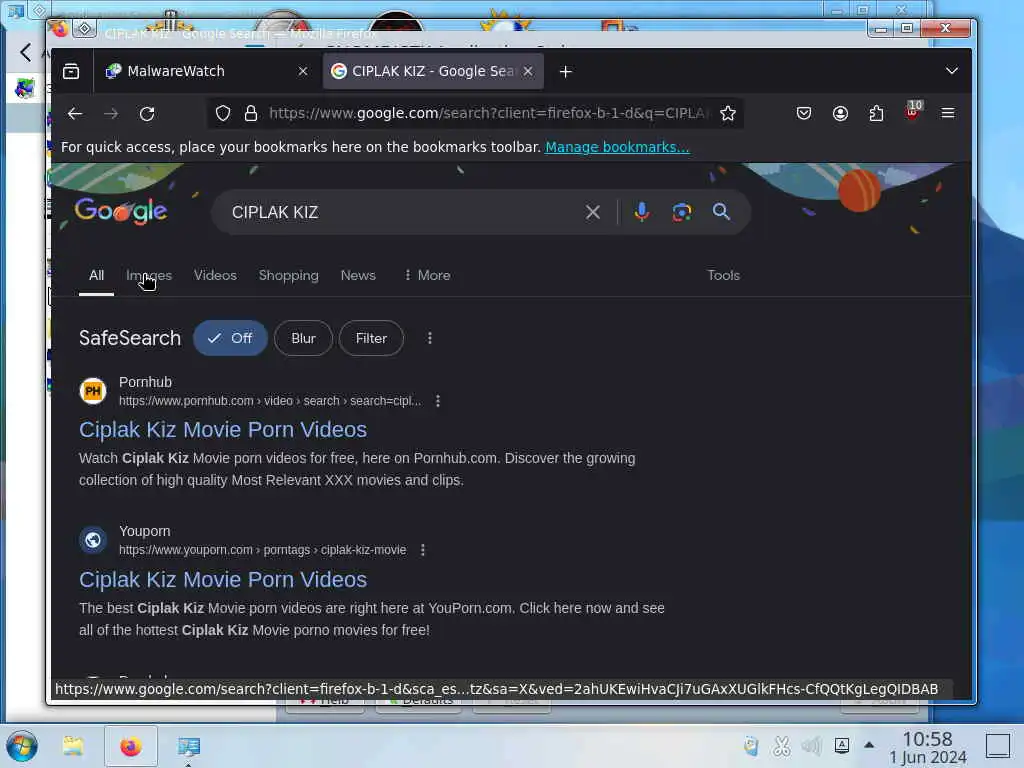Switch to Images results tab
The width and height of the screenshot is (1024, 768).
point(149,276)
